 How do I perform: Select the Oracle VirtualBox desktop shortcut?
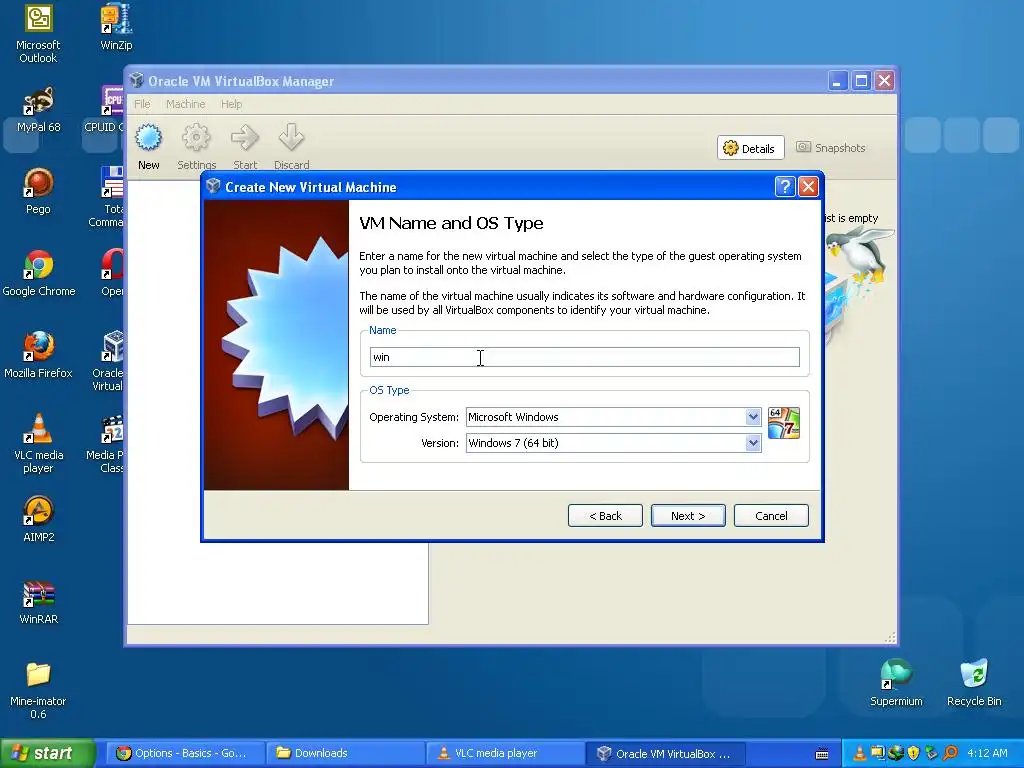point(108,360)
